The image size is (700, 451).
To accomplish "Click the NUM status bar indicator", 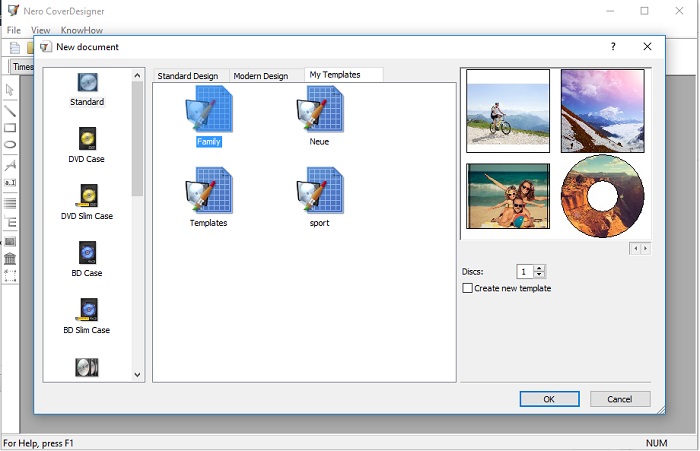I will 656,443.
